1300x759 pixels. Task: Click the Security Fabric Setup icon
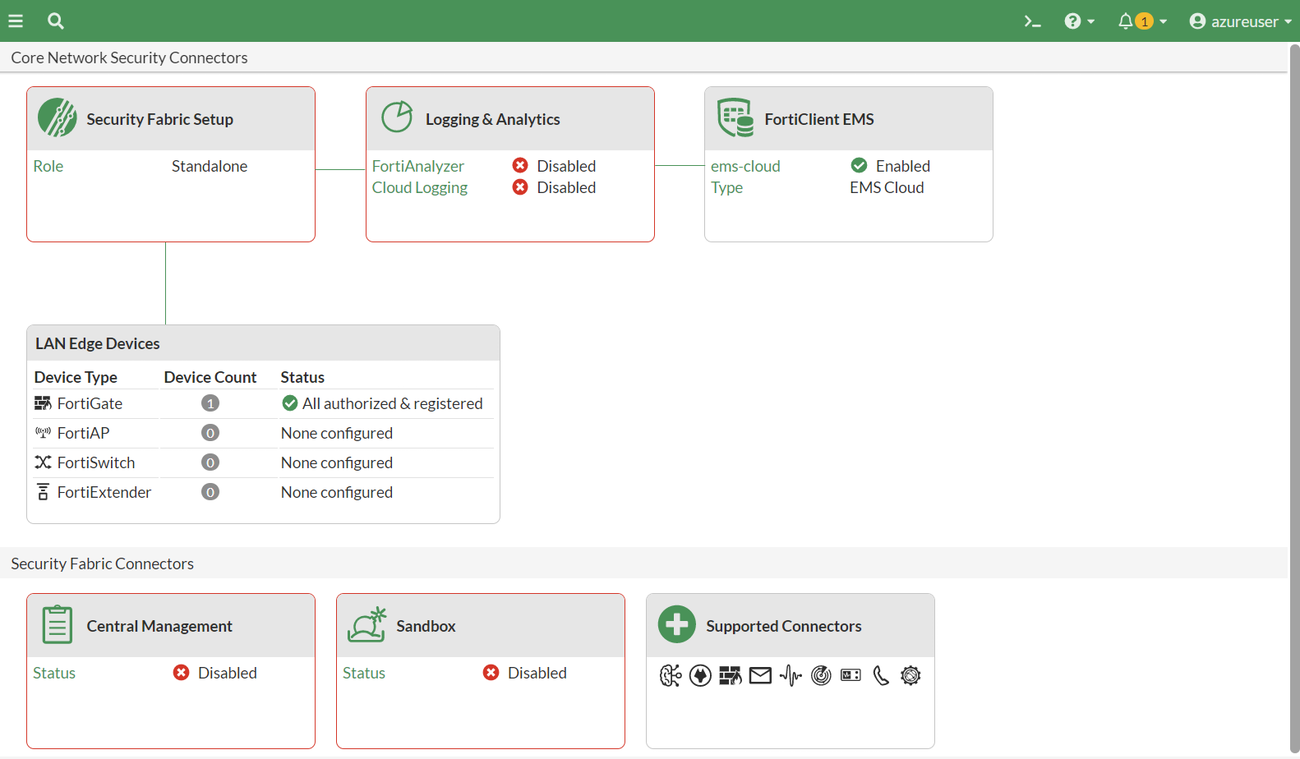point(56,117)
